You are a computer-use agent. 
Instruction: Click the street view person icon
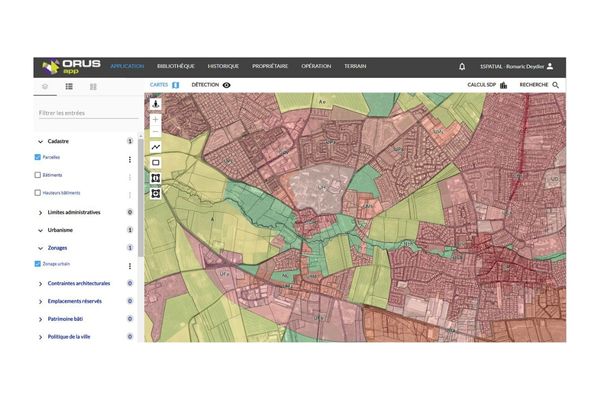155,103
